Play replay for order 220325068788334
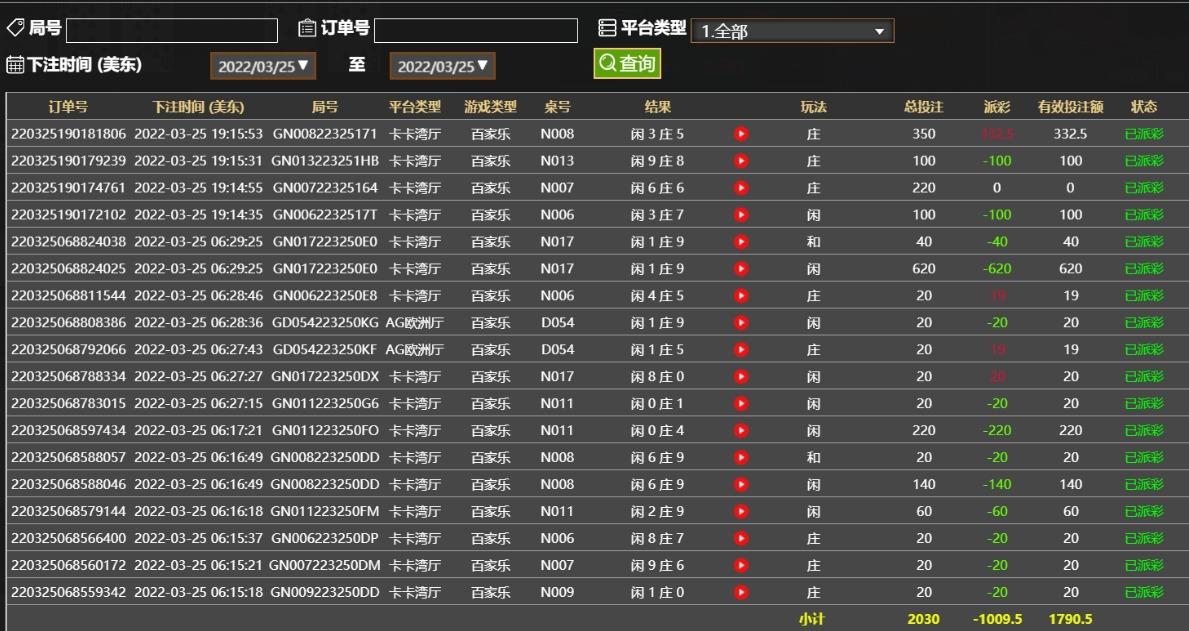This screenshot has width=1189, height=631. coord(741,377)
